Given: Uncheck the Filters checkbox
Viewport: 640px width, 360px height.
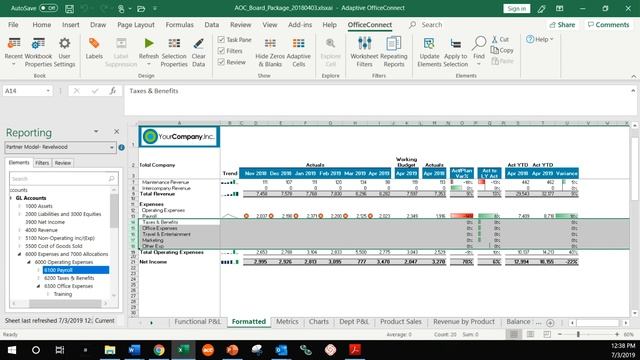Looking at the screenshot, I should click(x=221, y=51).
